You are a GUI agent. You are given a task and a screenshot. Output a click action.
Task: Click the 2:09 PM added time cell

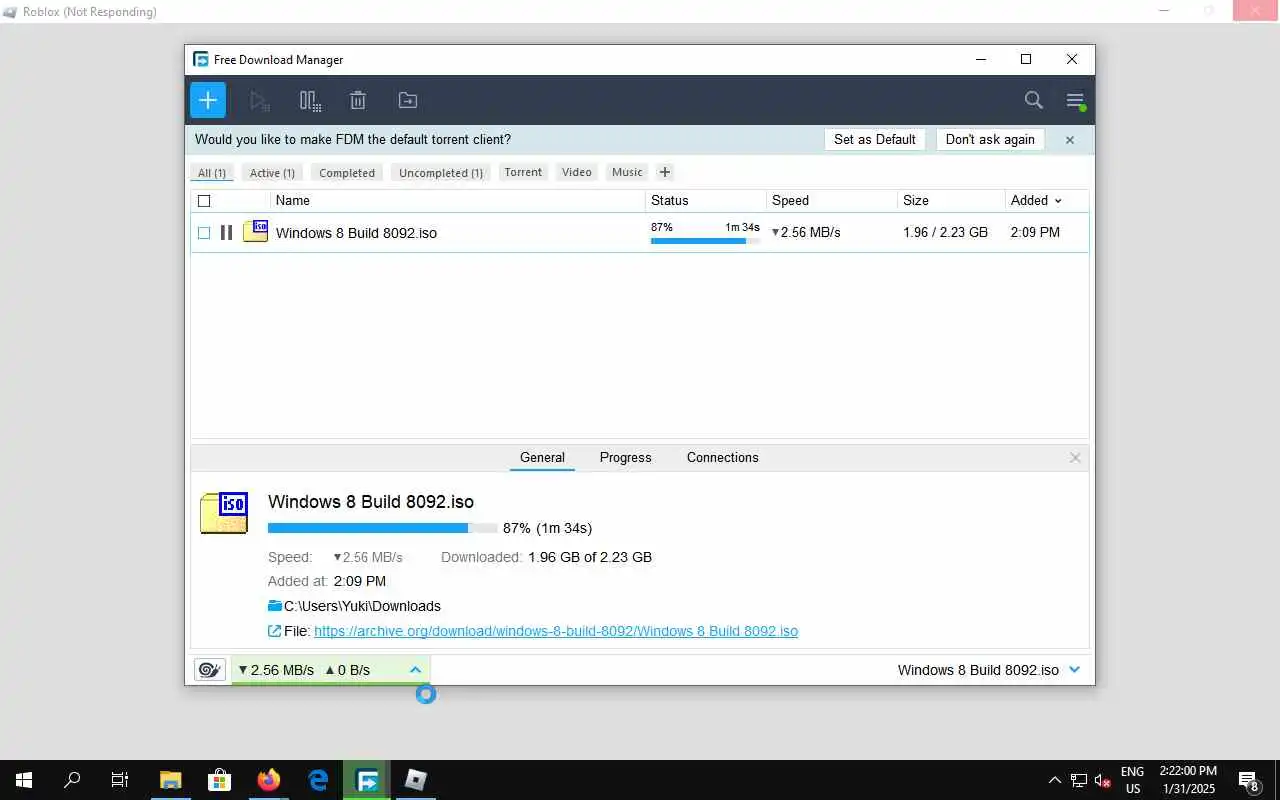pyautogui.click(x=1035, y=232)
